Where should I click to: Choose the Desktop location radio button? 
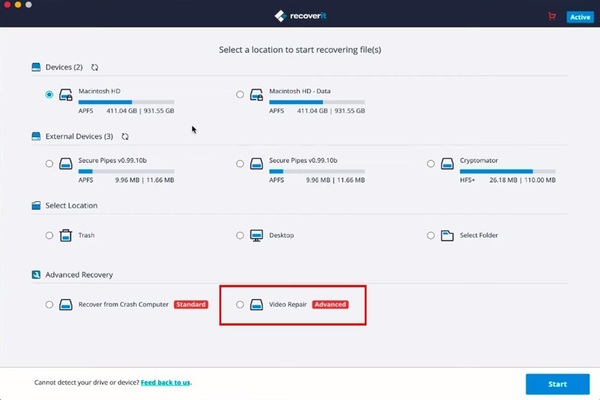coord(240,235)
